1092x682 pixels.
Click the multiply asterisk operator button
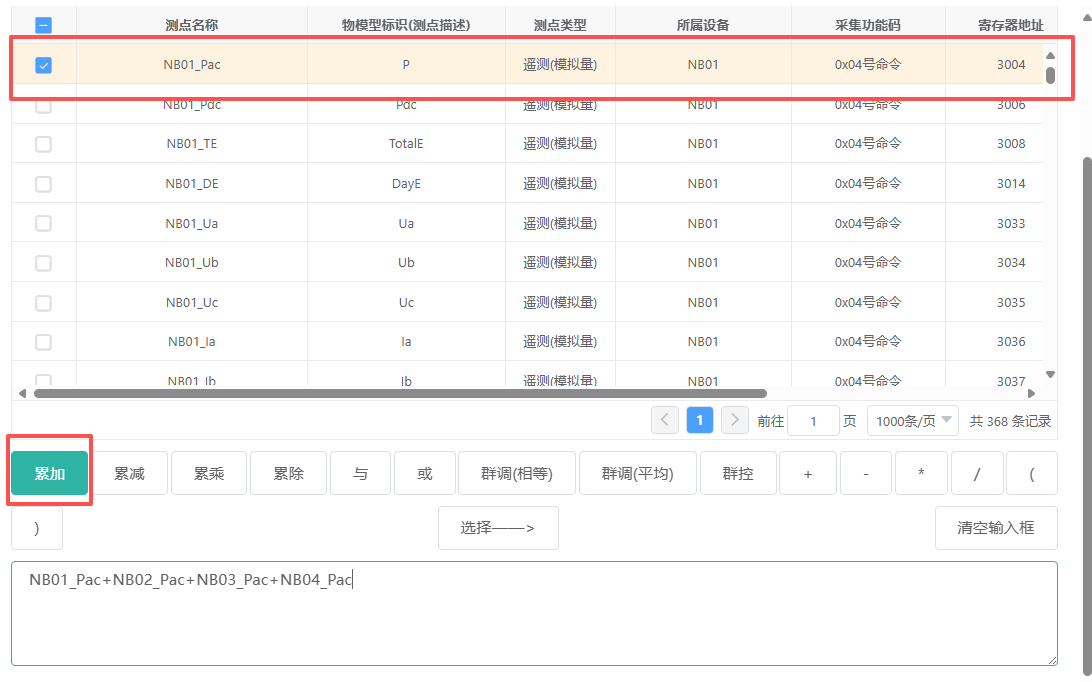click(x=921, y=474)
